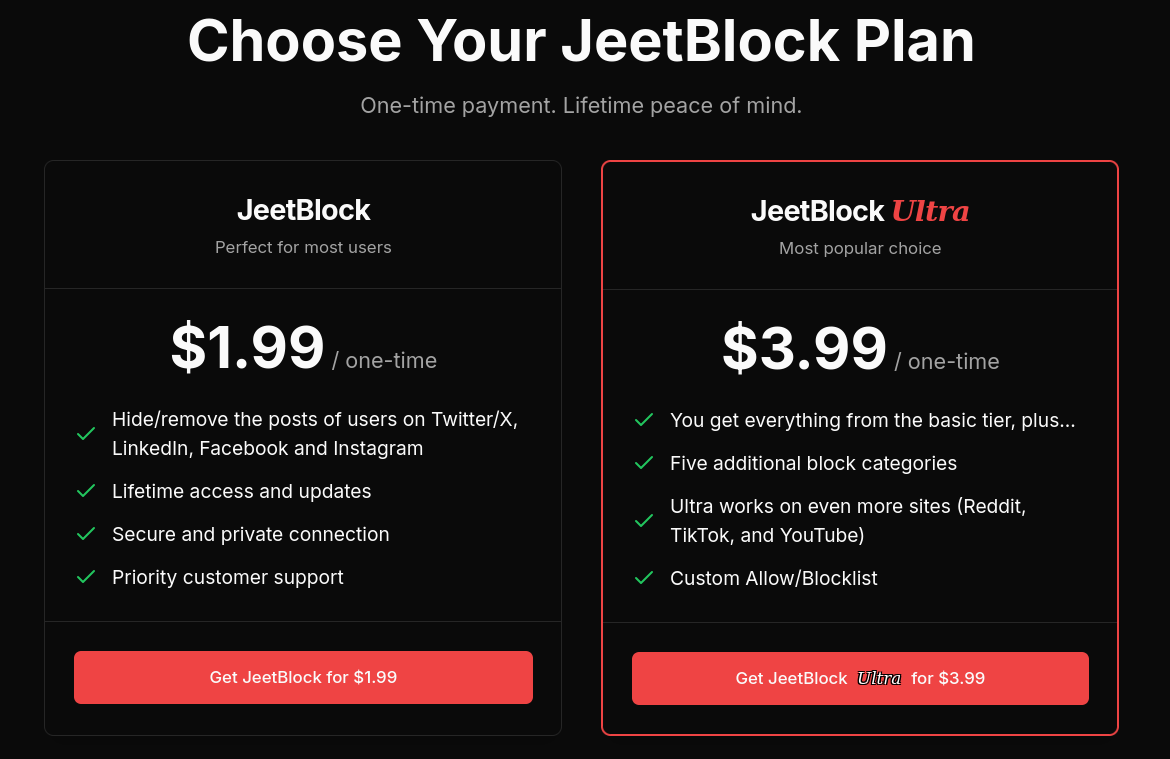Click checkmark beside Priority customer support
This screenshot has height=759, width=1170.
click(x=86, y=577)
